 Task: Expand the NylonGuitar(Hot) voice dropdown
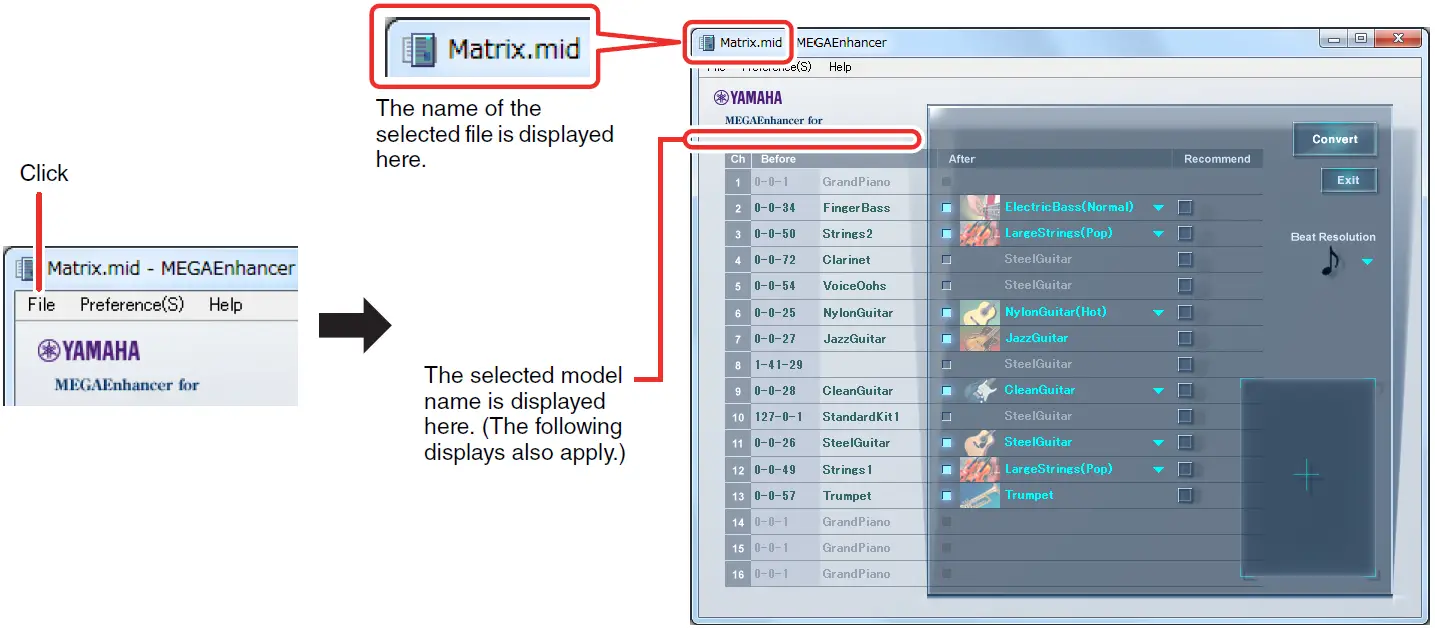1158,313
